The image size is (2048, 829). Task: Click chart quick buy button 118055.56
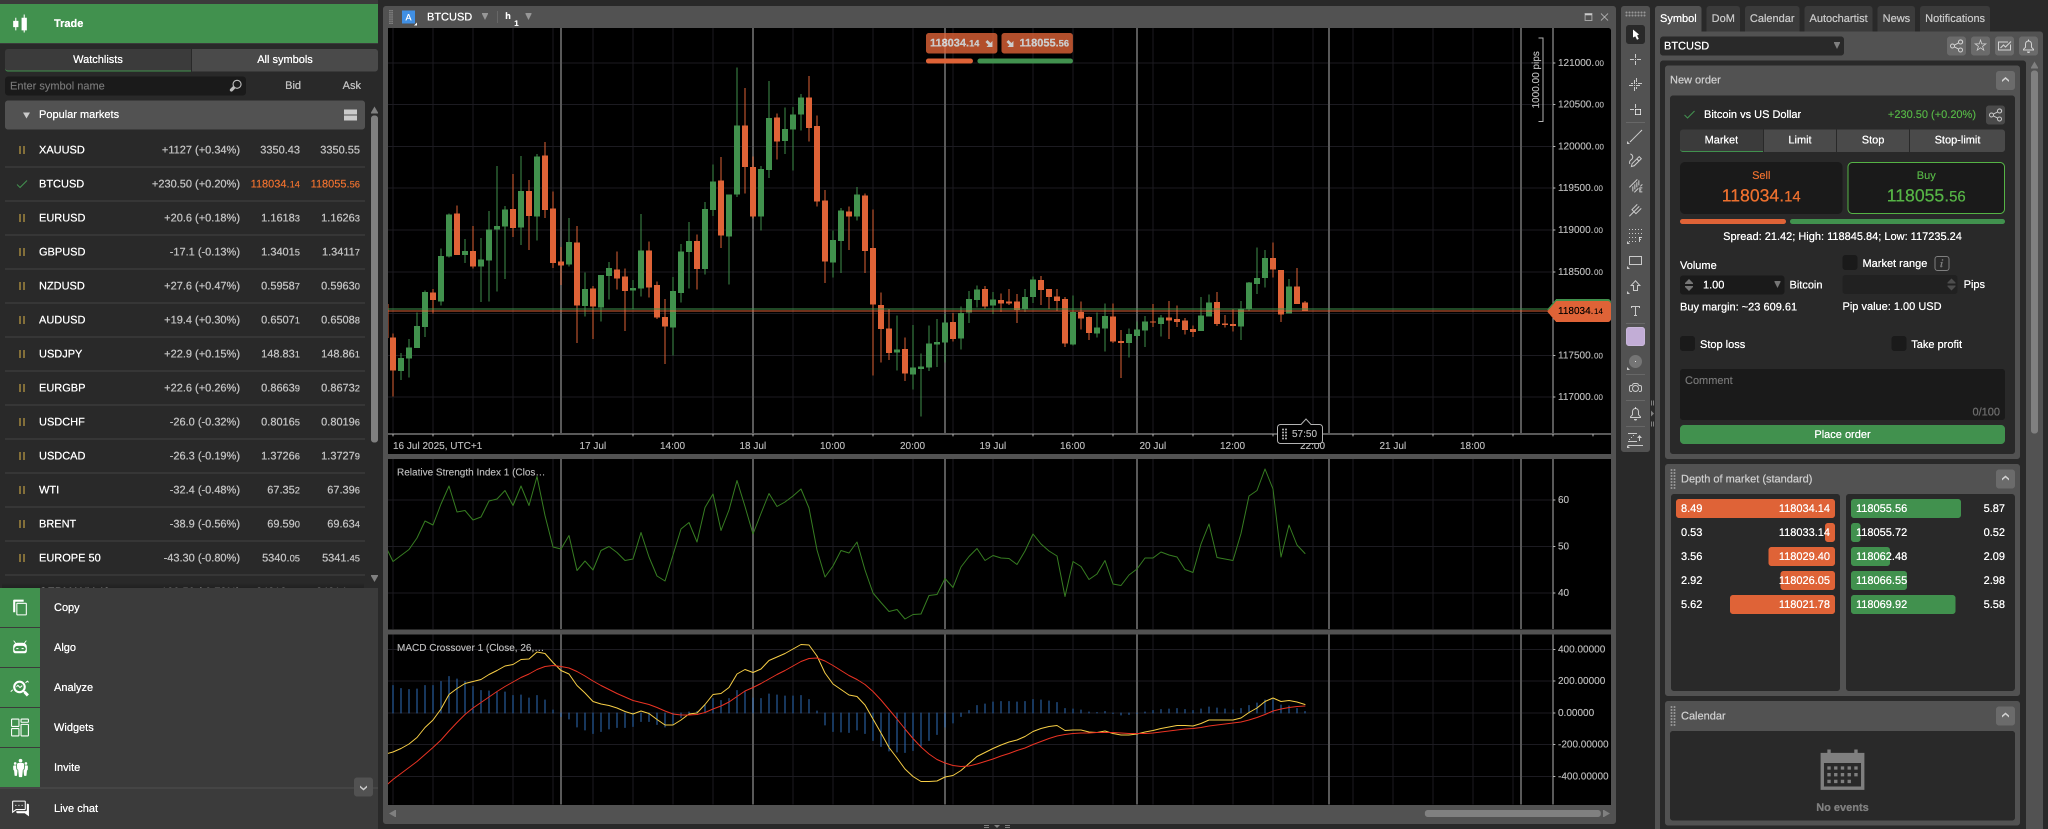(1037, 43)
